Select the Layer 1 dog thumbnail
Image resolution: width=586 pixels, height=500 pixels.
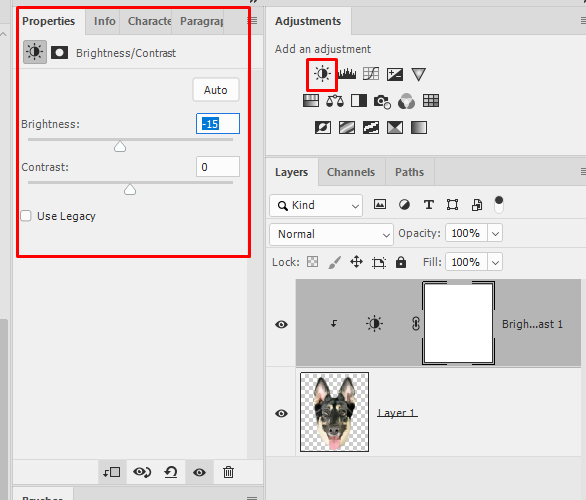pyautogui.click(x=334, y=412)
